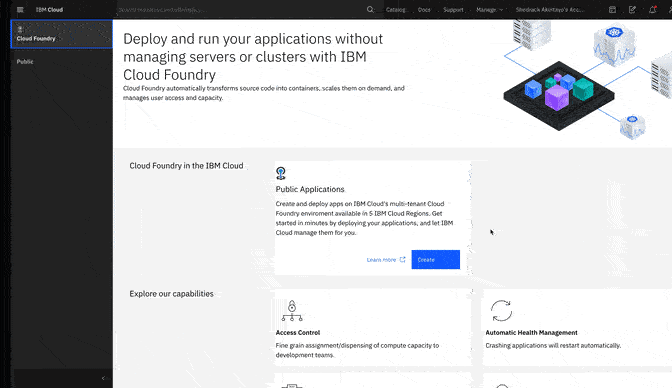The image size is (672, 388).
Task: Click the Access Control hierarchy icon
Action: (x=292, y=311)
